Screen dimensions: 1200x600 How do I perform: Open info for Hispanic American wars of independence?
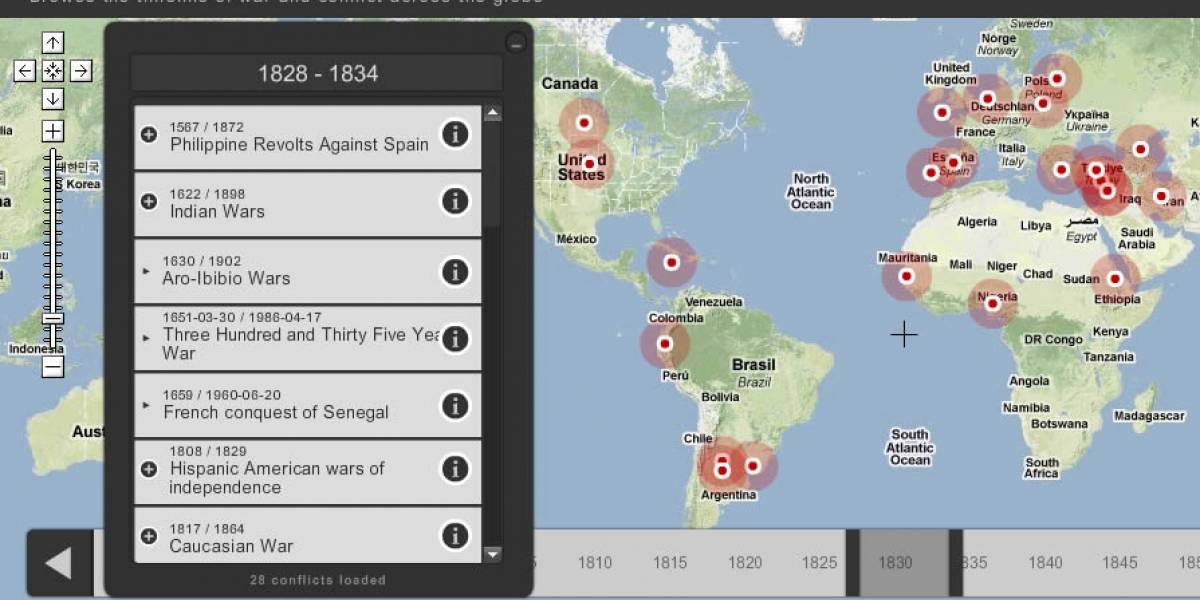click(x=455, y=468)
